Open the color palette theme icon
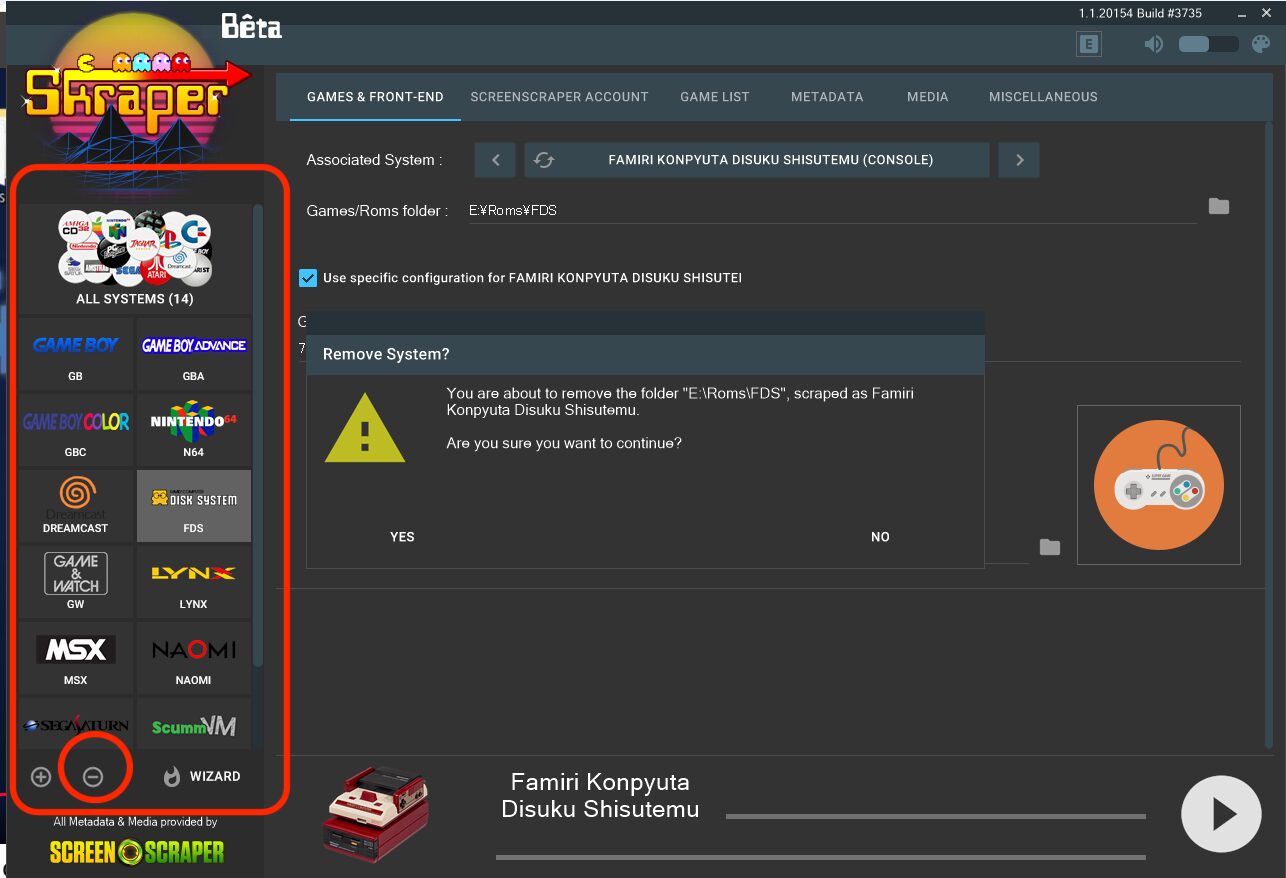The width and height of the screenshot is (1286, 878). click(x=1261, y=44)
